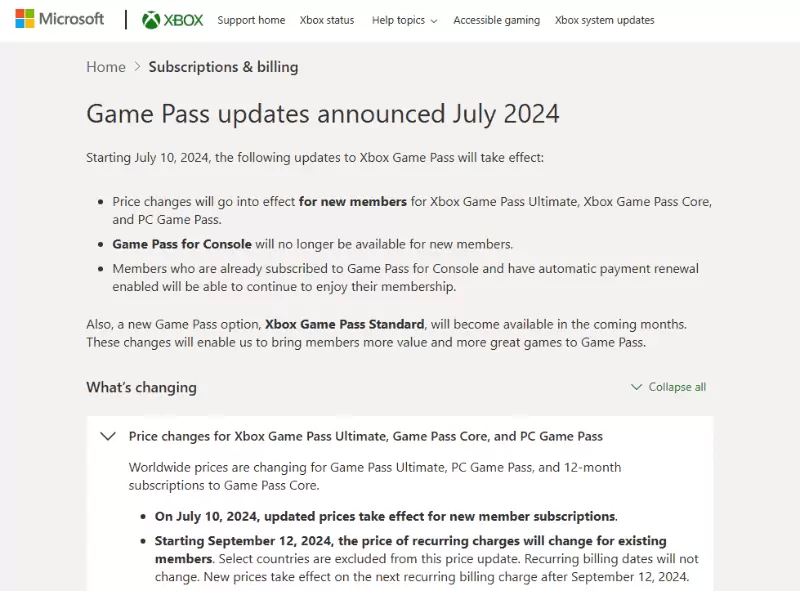
Task: Click the Game Pass updates page title
Action: point(322,113)
